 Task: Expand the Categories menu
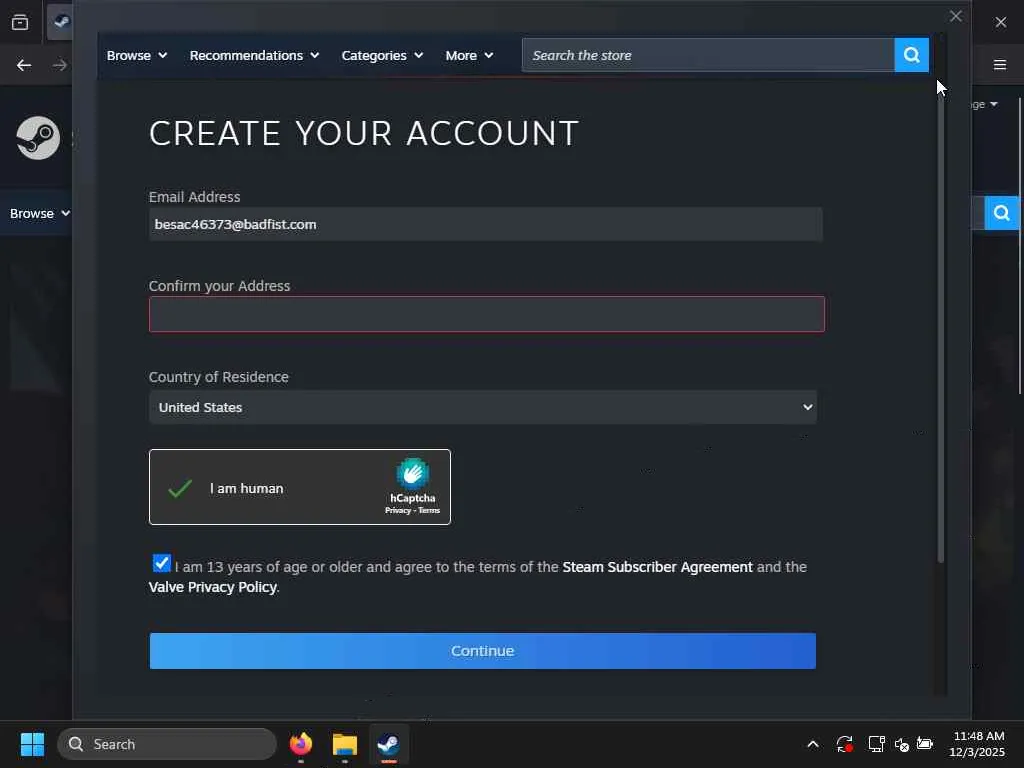point(382,56)
